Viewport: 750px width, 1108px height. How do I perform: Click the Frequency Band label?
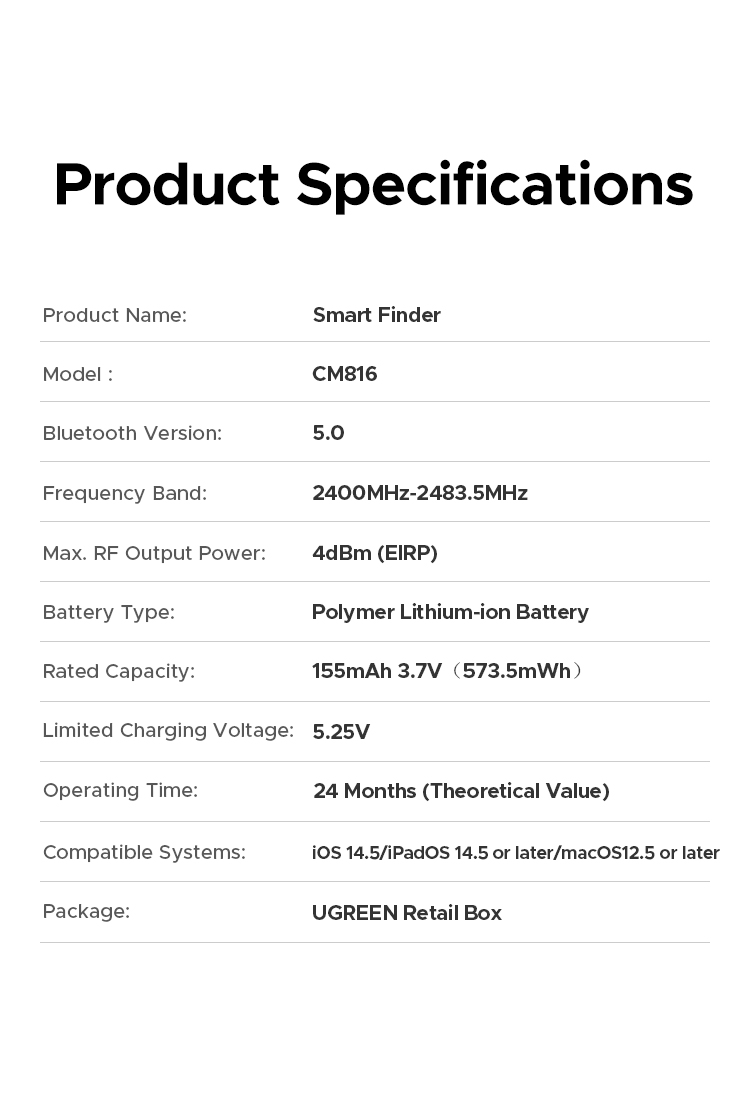click(x=124, y=493)
